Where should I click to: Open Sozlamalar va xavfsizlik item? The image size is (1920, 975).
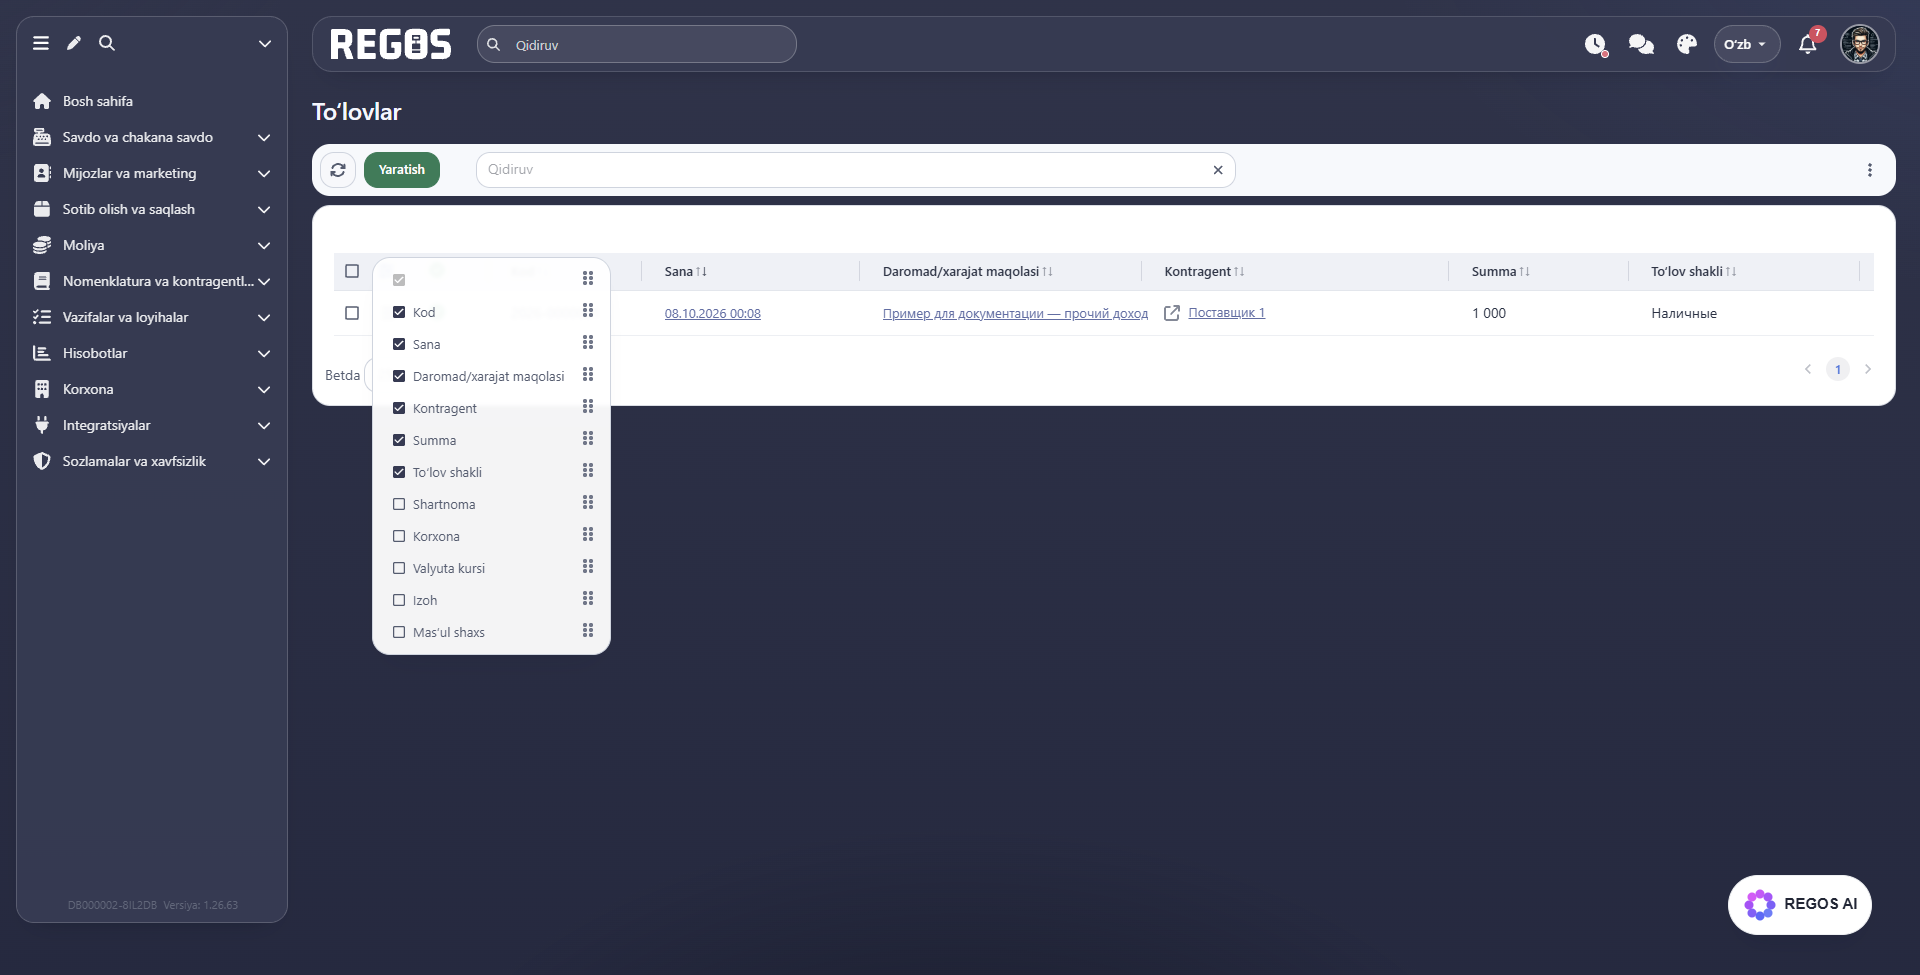[152, 461]
